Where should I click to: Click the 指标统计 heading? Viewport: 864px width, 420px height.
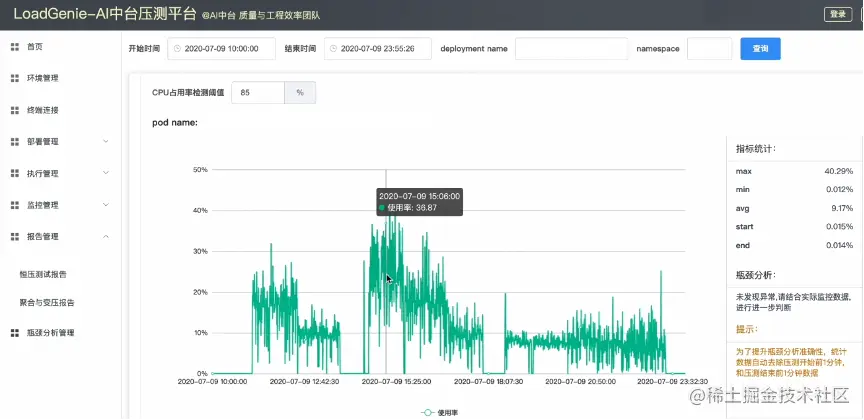755,149
